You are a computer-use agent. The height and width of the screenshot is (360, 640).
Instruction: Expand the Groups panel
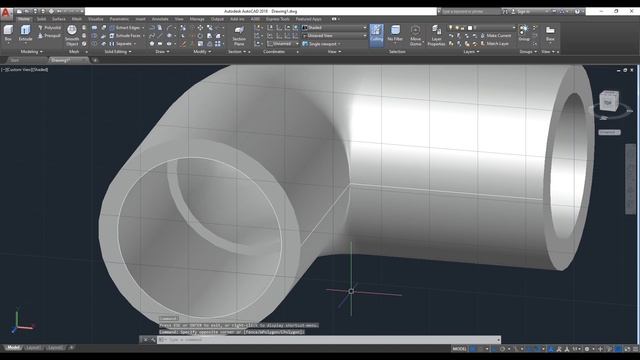pyautogui.click(x=528, y=52)
